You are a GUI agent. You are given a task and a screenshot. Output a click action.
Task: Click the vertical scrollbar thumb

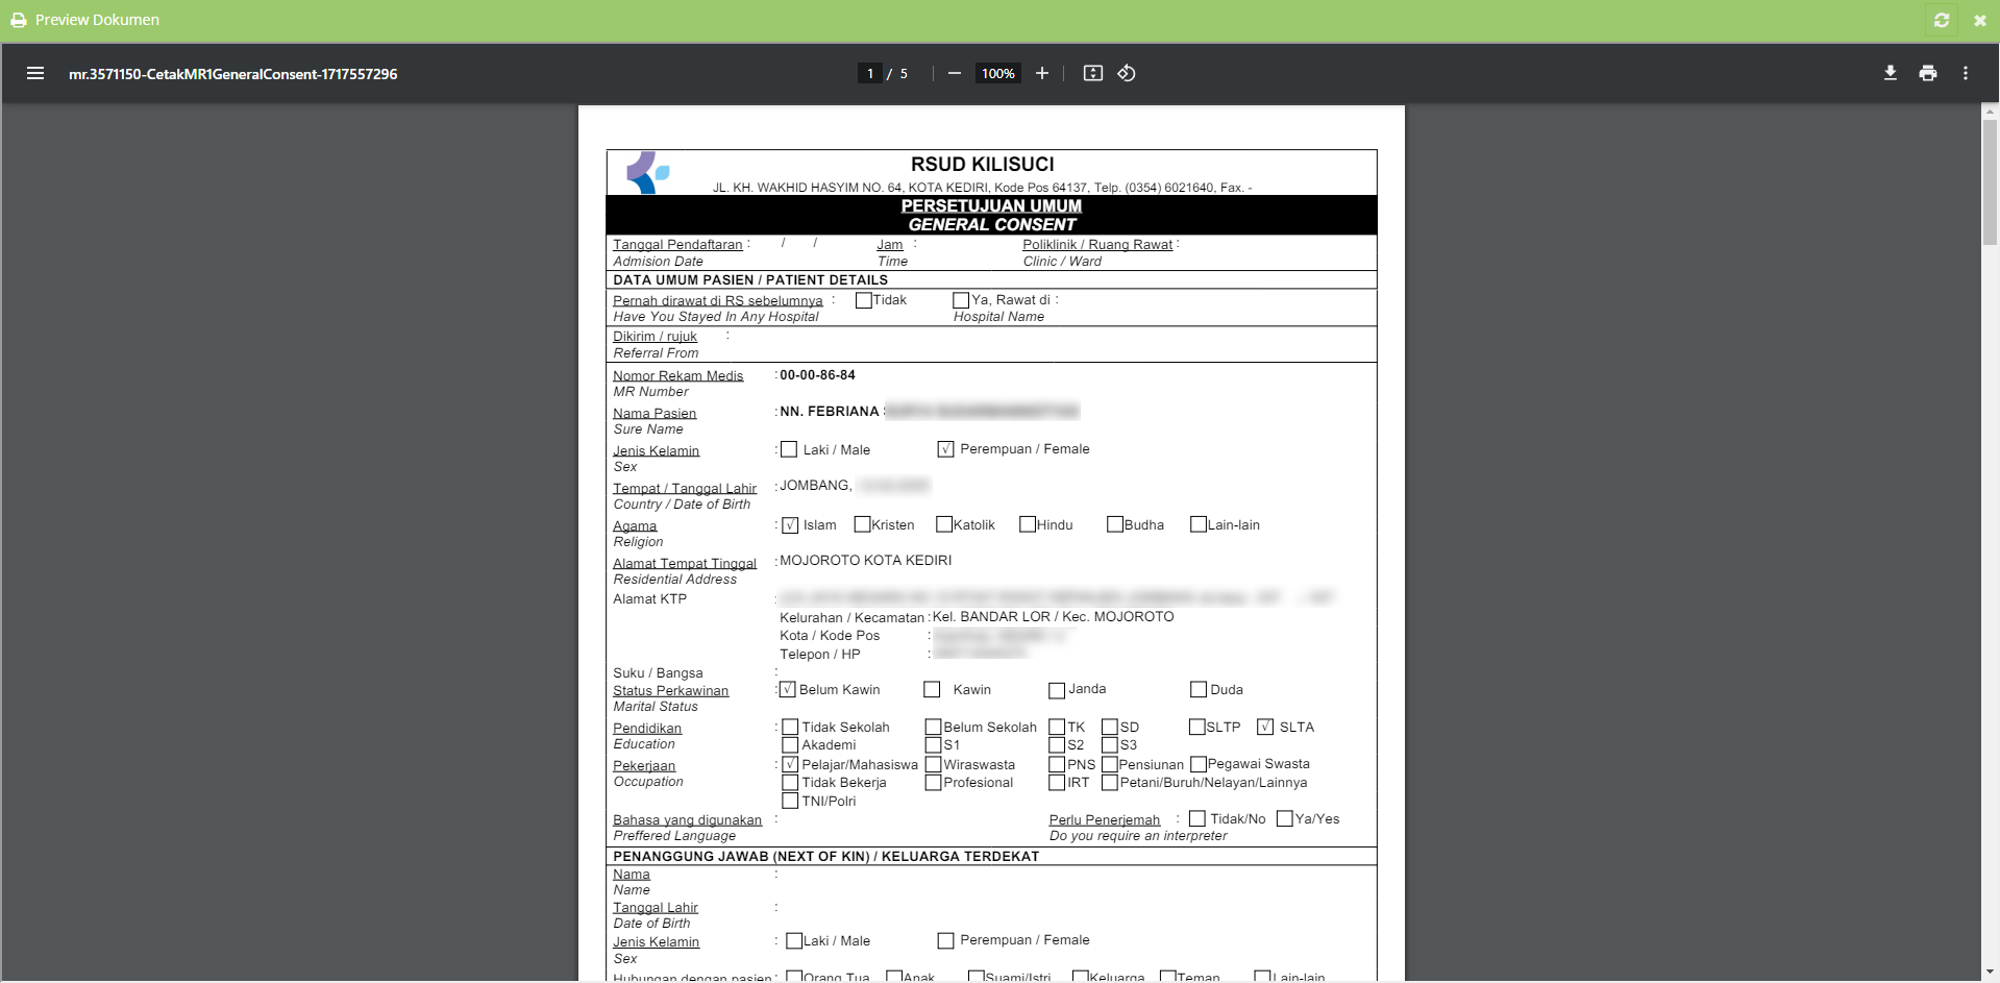click(x=1990, y=181)
